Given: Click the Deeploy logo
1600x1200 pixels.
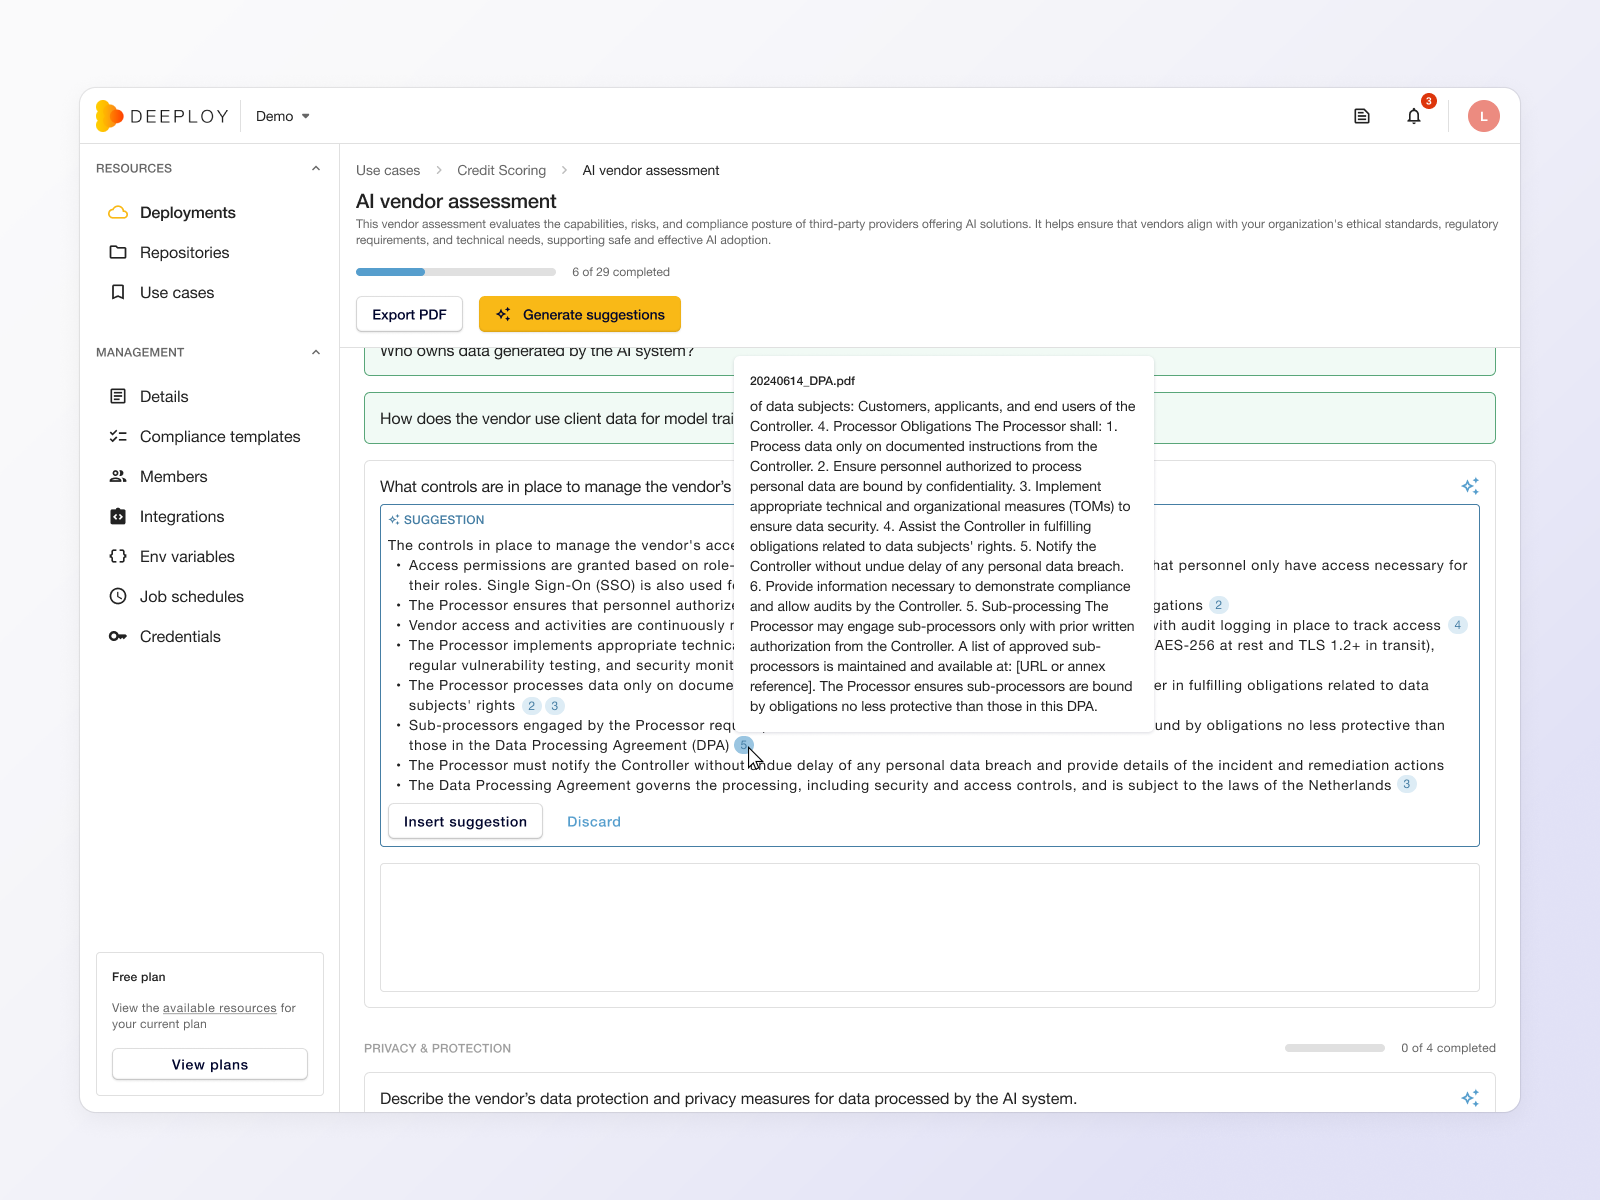Looking at the screenshot, I should coord(162,116).
